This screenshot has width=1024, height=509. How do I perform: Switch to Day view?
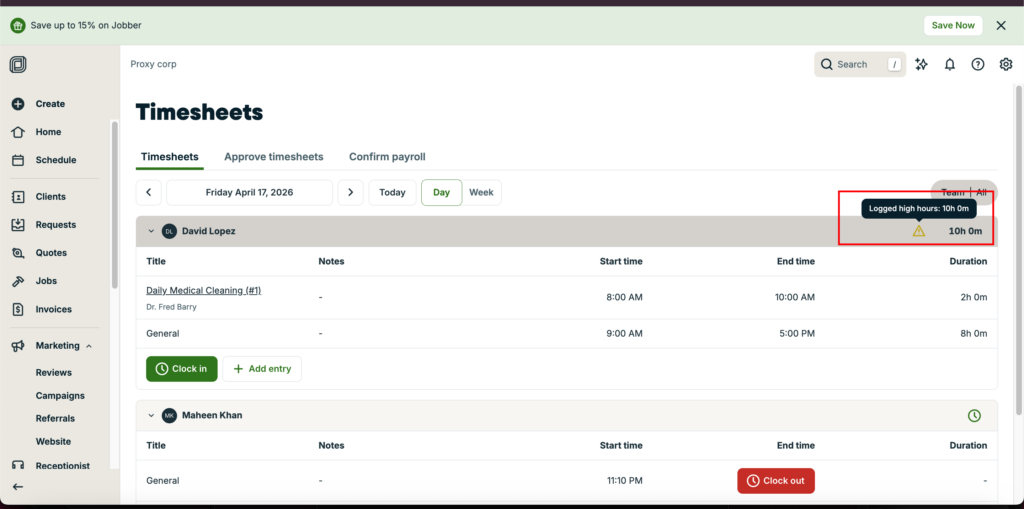tap(441, 192)
